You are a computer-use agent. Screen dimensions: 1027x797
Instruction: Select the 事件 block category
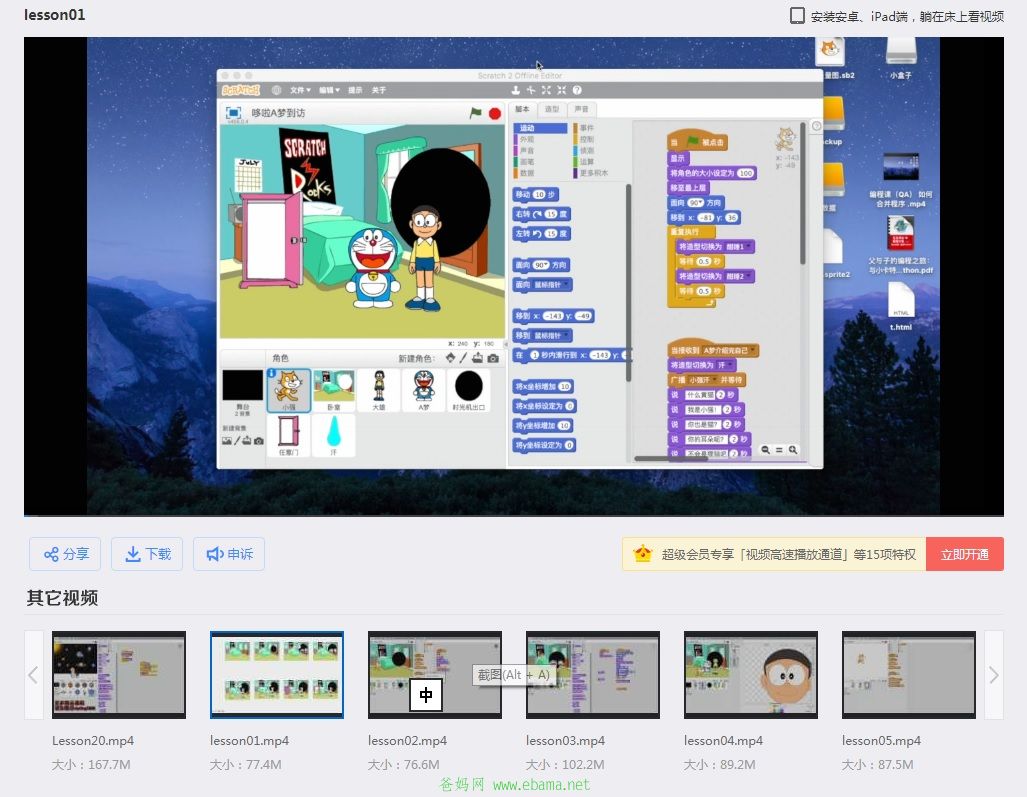coord(600,128)
